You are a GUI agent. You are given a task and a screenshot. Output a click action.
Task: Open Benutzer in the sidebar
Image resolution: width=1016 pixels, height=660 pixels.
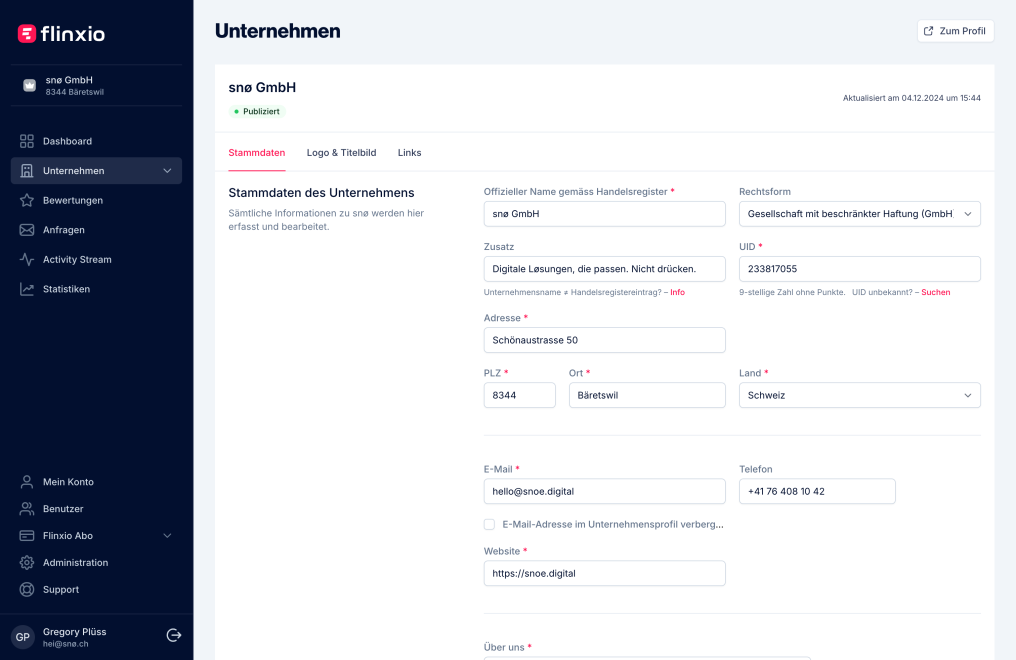coord(96,509)
